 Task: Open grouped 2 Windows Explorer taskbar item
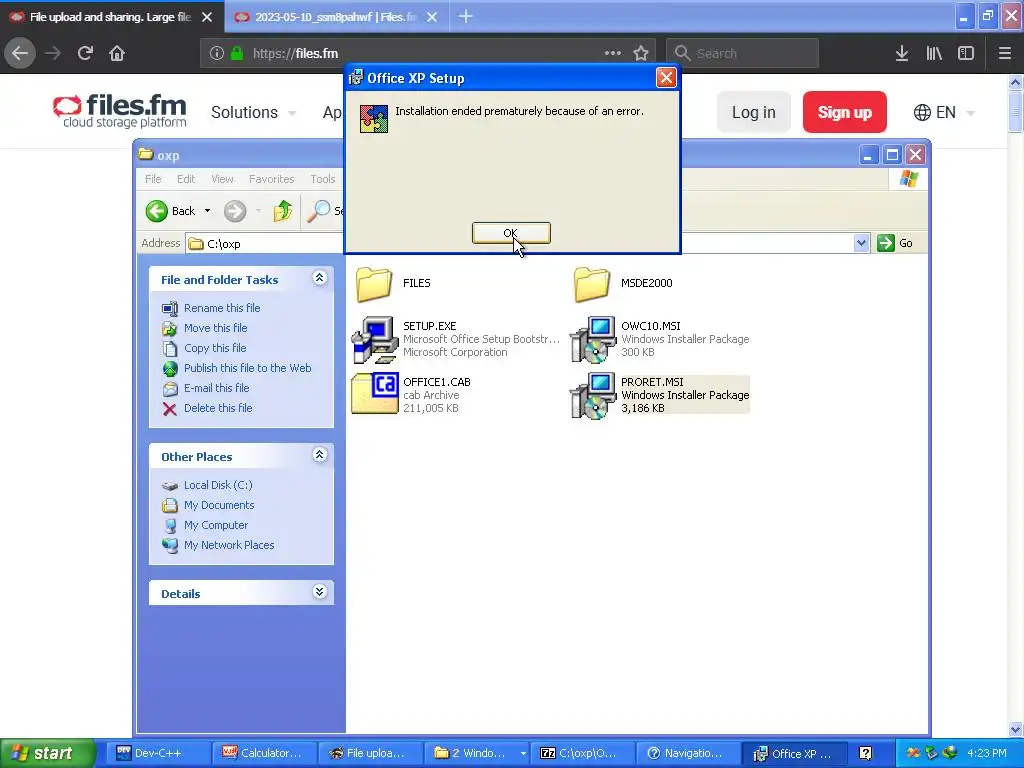(x=477, y=753)
